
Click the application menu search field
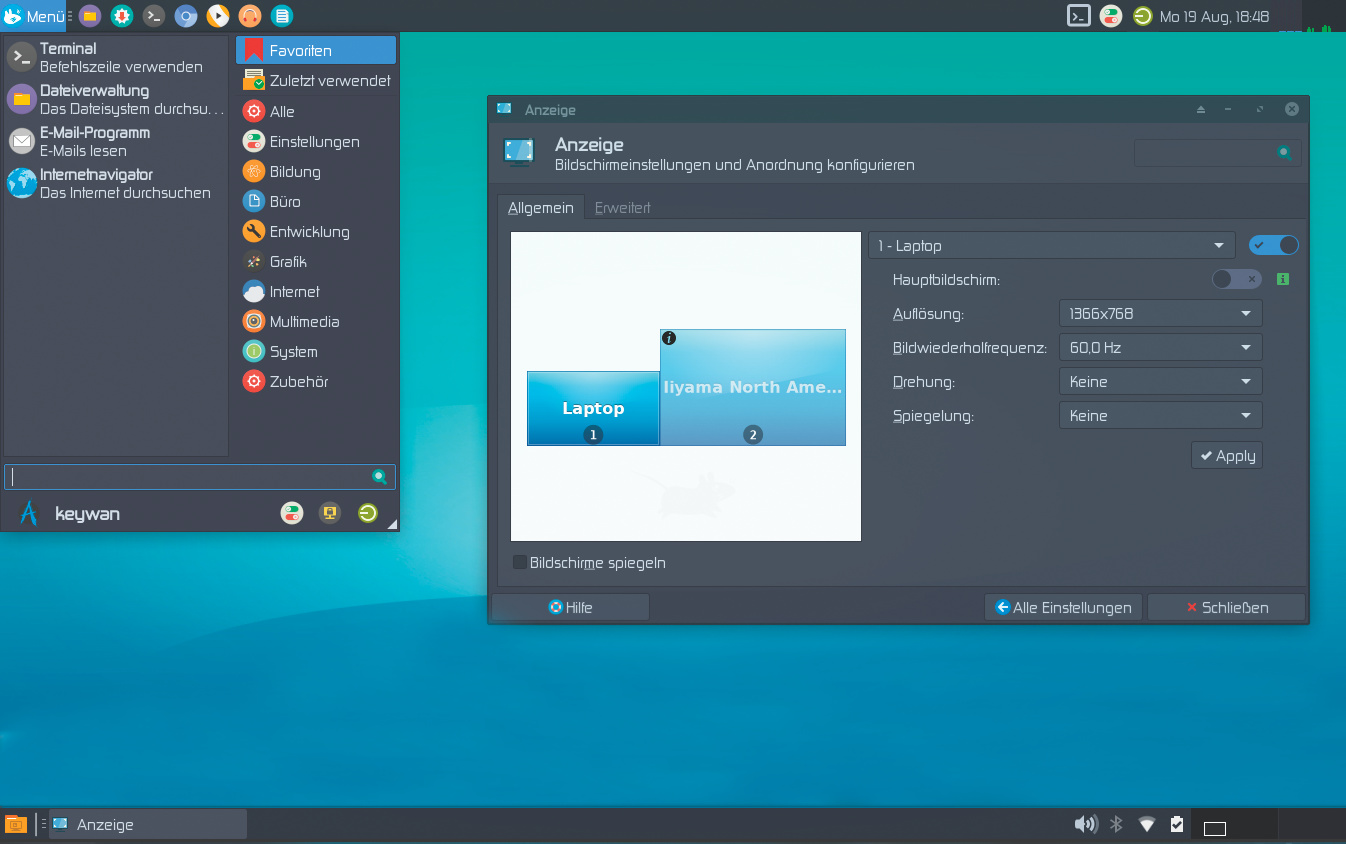[190, 477]
